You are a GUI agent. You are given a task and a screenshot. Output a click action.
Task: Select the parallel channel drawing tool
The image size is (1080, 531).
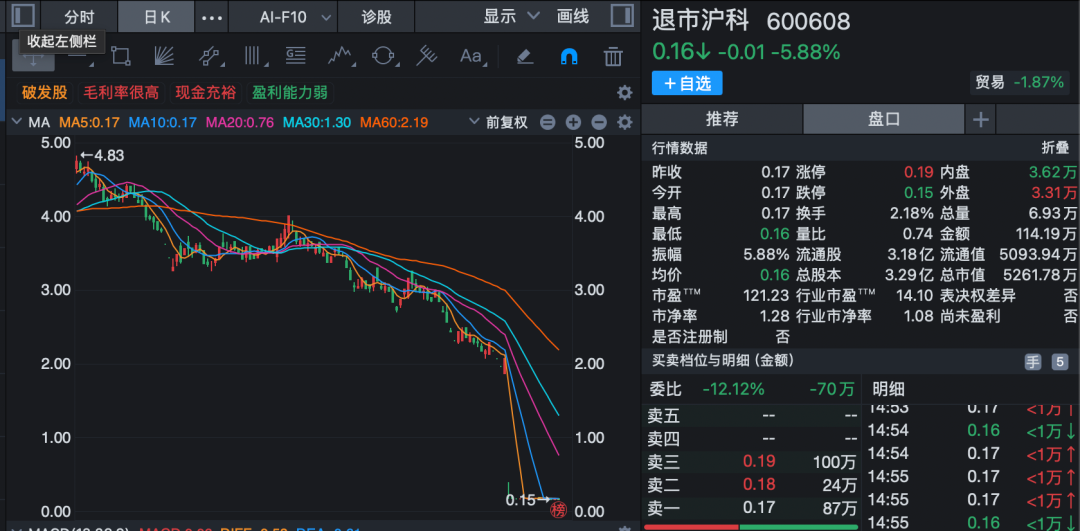coord(208,56)
